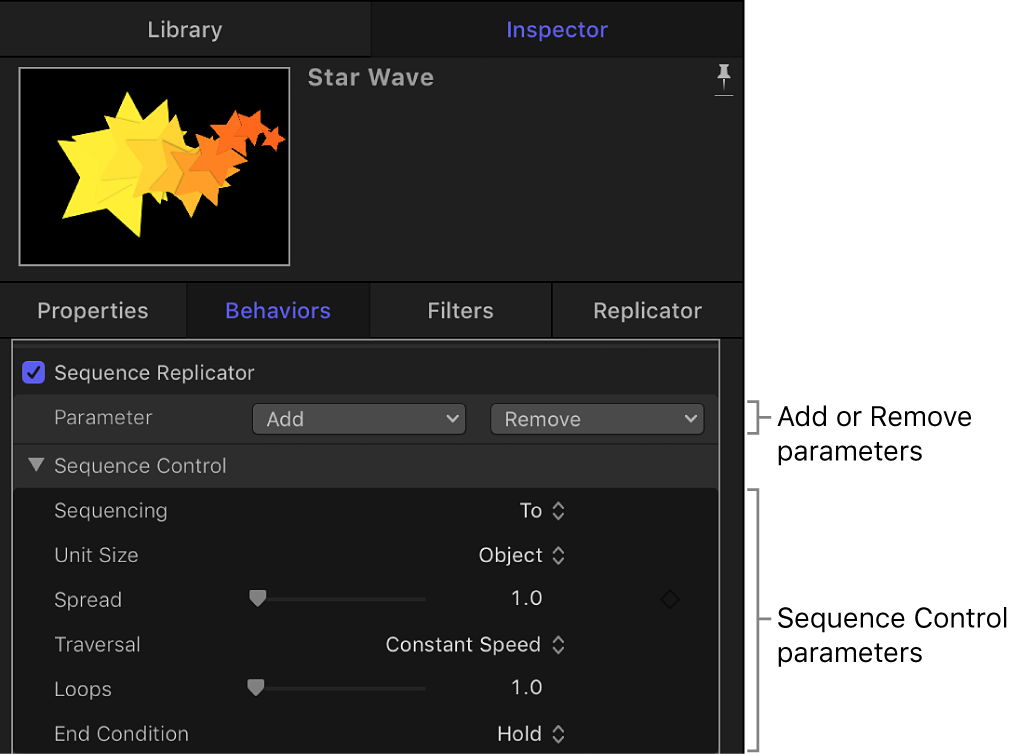Switch to the Filters tab
The width and height of the screenshot is (1021, 755).
460,311
